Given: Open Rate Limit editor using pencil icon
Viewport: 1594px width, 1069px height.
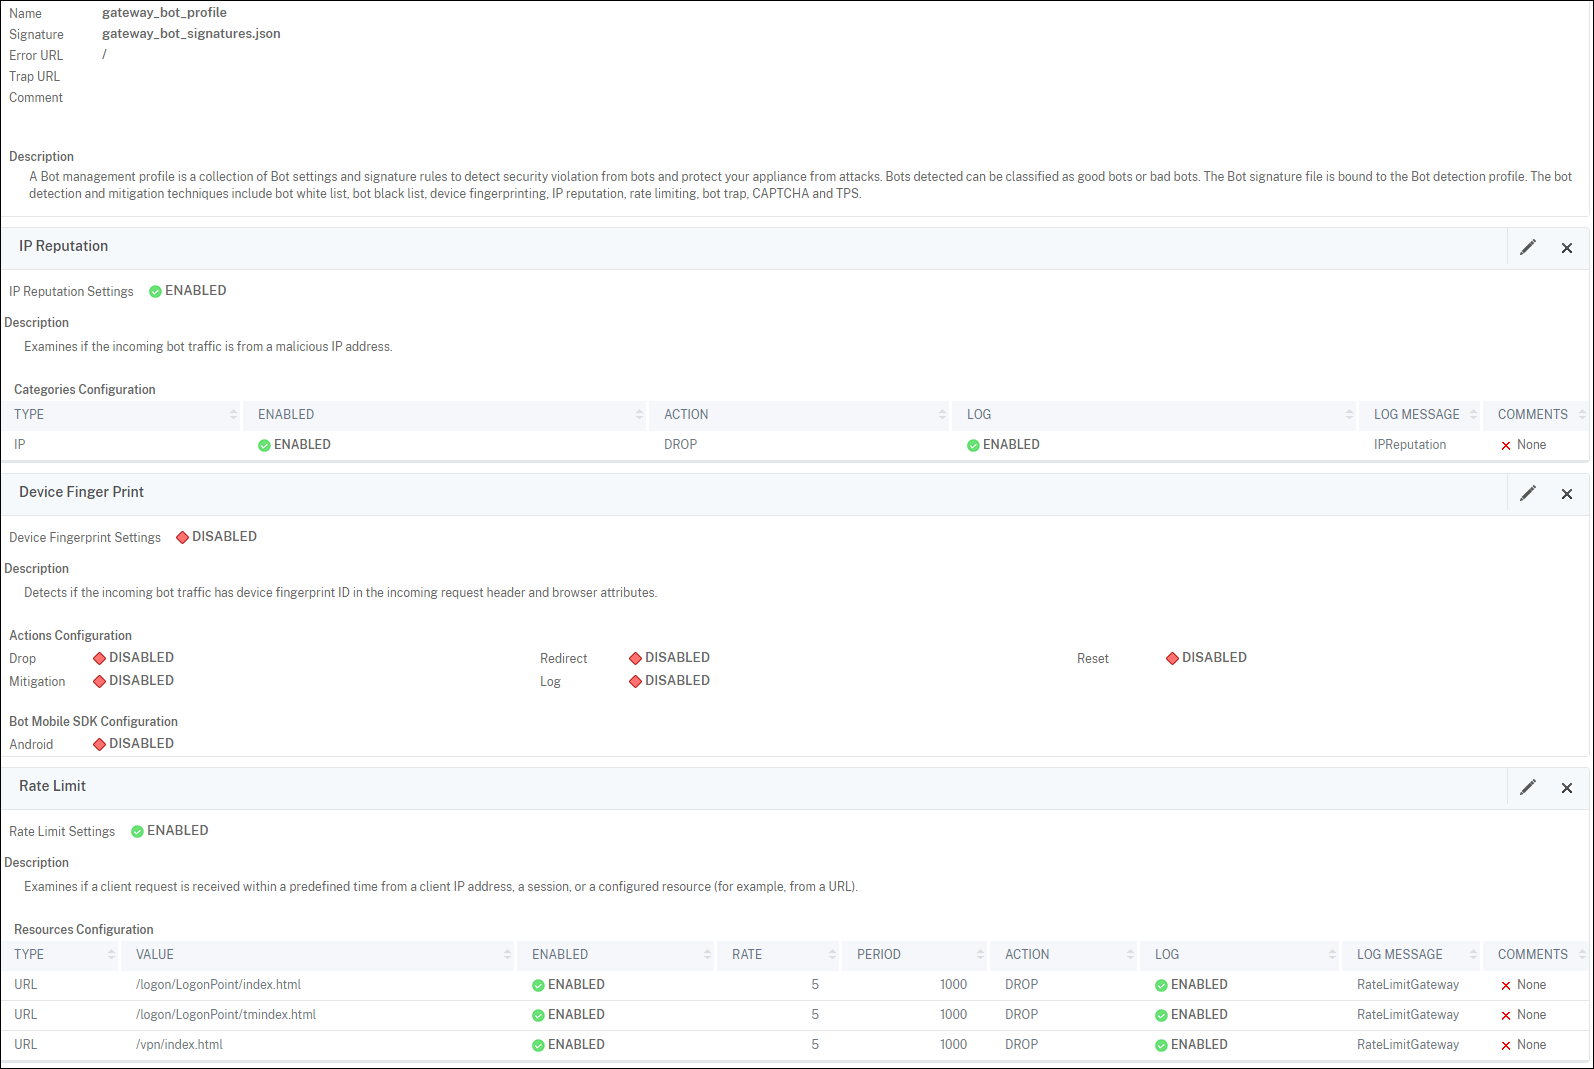Looking at the screenshot, I should pyautogui.click(x=1527, y=787).
